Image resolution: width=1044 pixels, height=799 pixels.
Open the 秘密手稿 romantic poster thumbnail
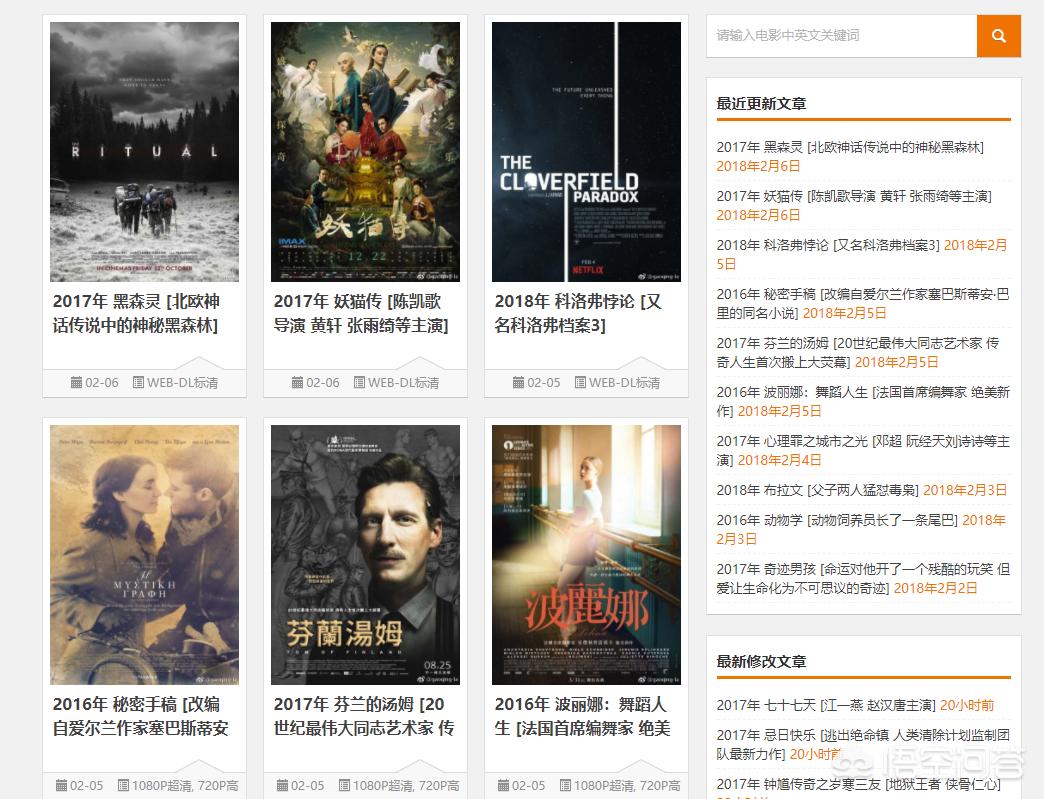[144, 555]
